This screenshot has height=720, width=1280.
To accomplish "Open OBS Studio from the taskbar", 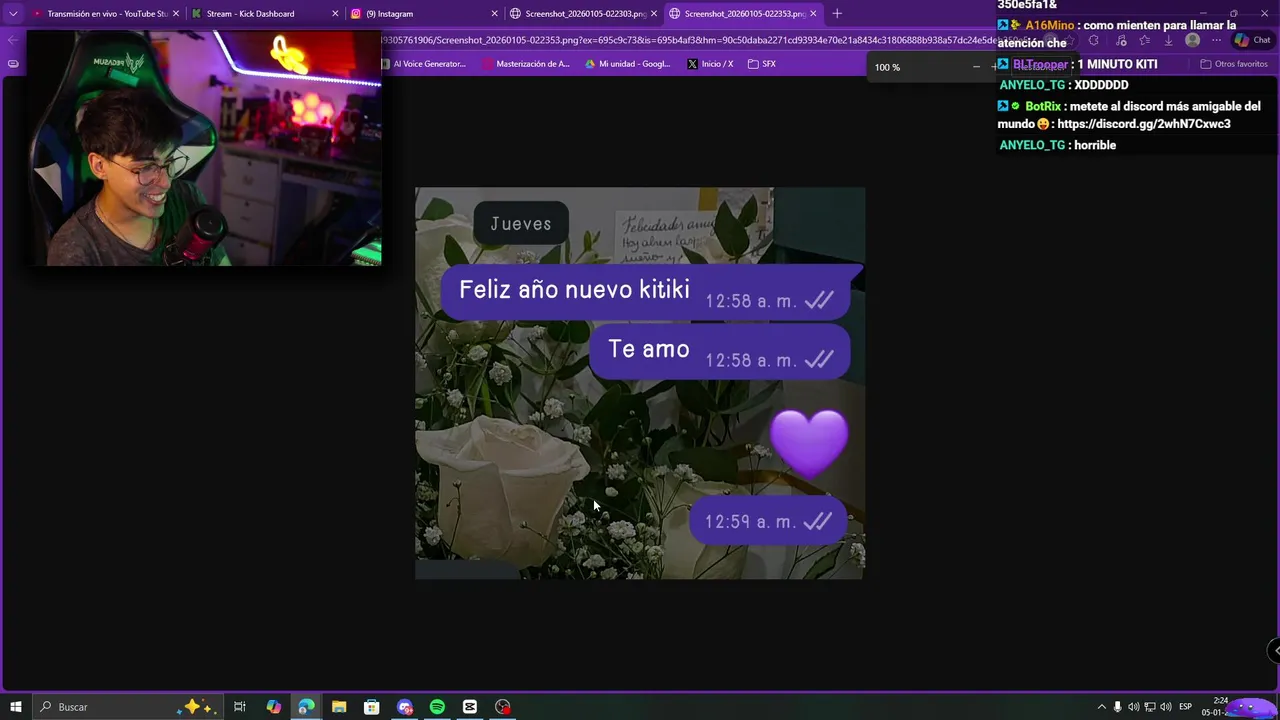I will coord(503,707).
